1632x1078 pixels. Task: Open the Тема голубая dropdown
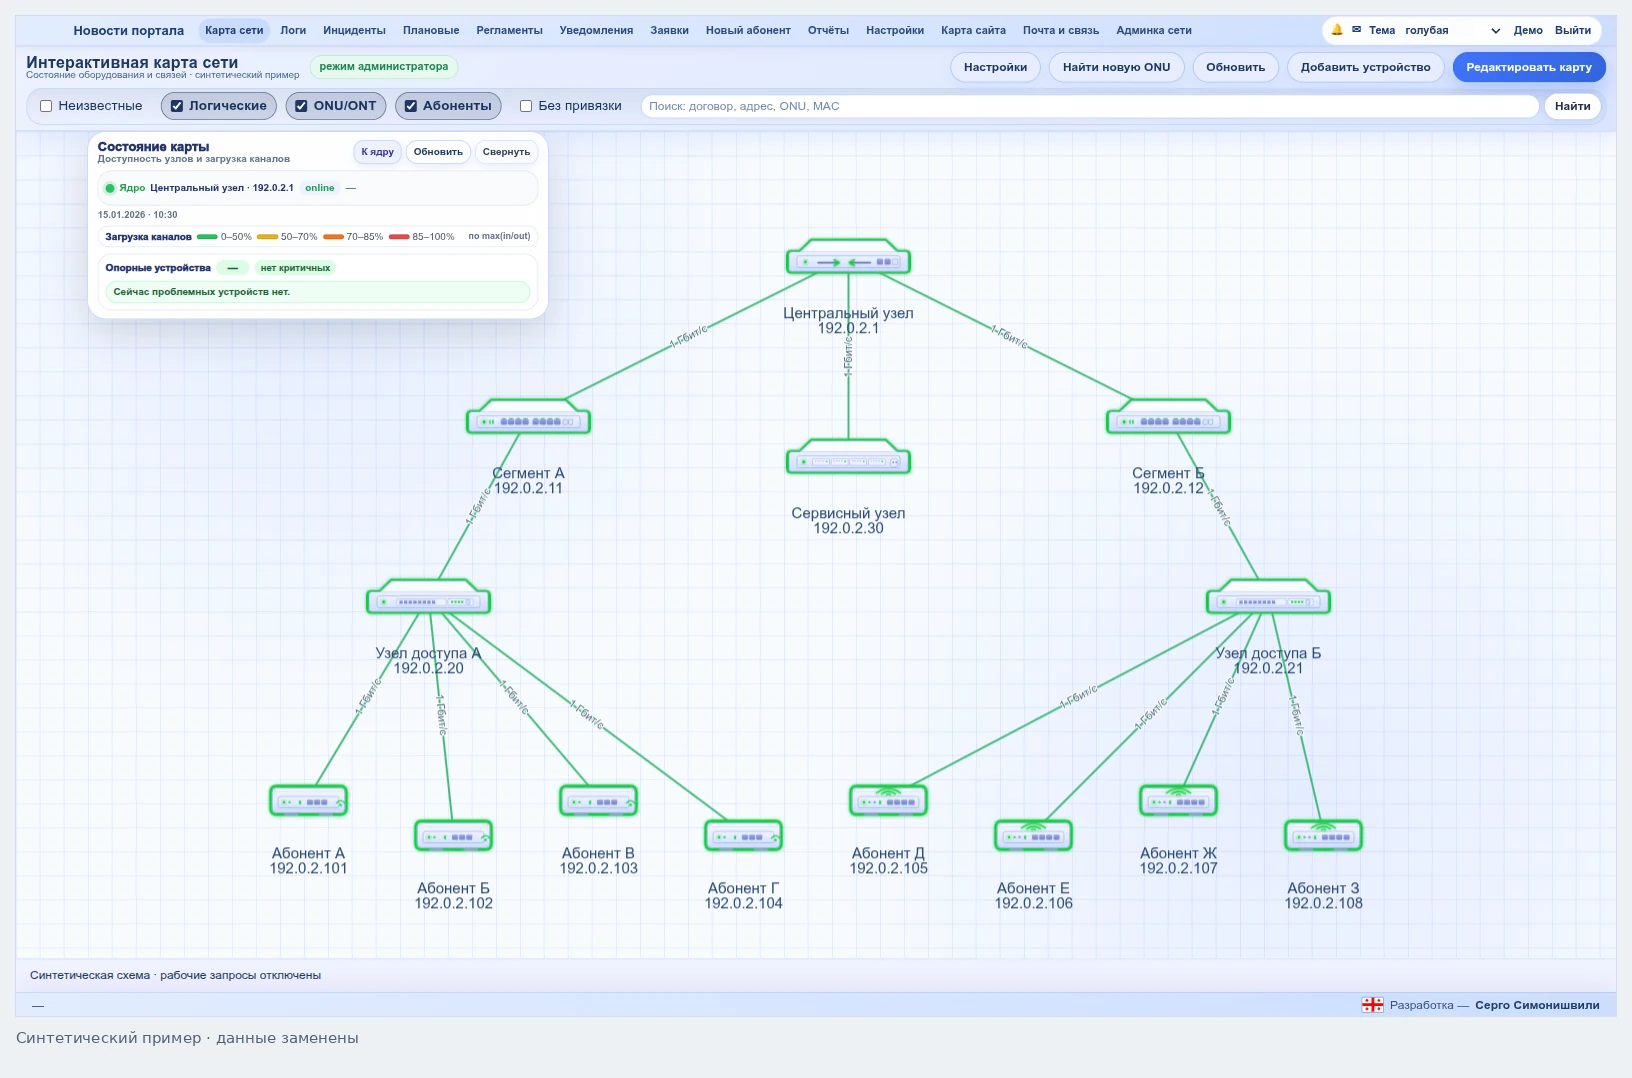click(1453, 31)
